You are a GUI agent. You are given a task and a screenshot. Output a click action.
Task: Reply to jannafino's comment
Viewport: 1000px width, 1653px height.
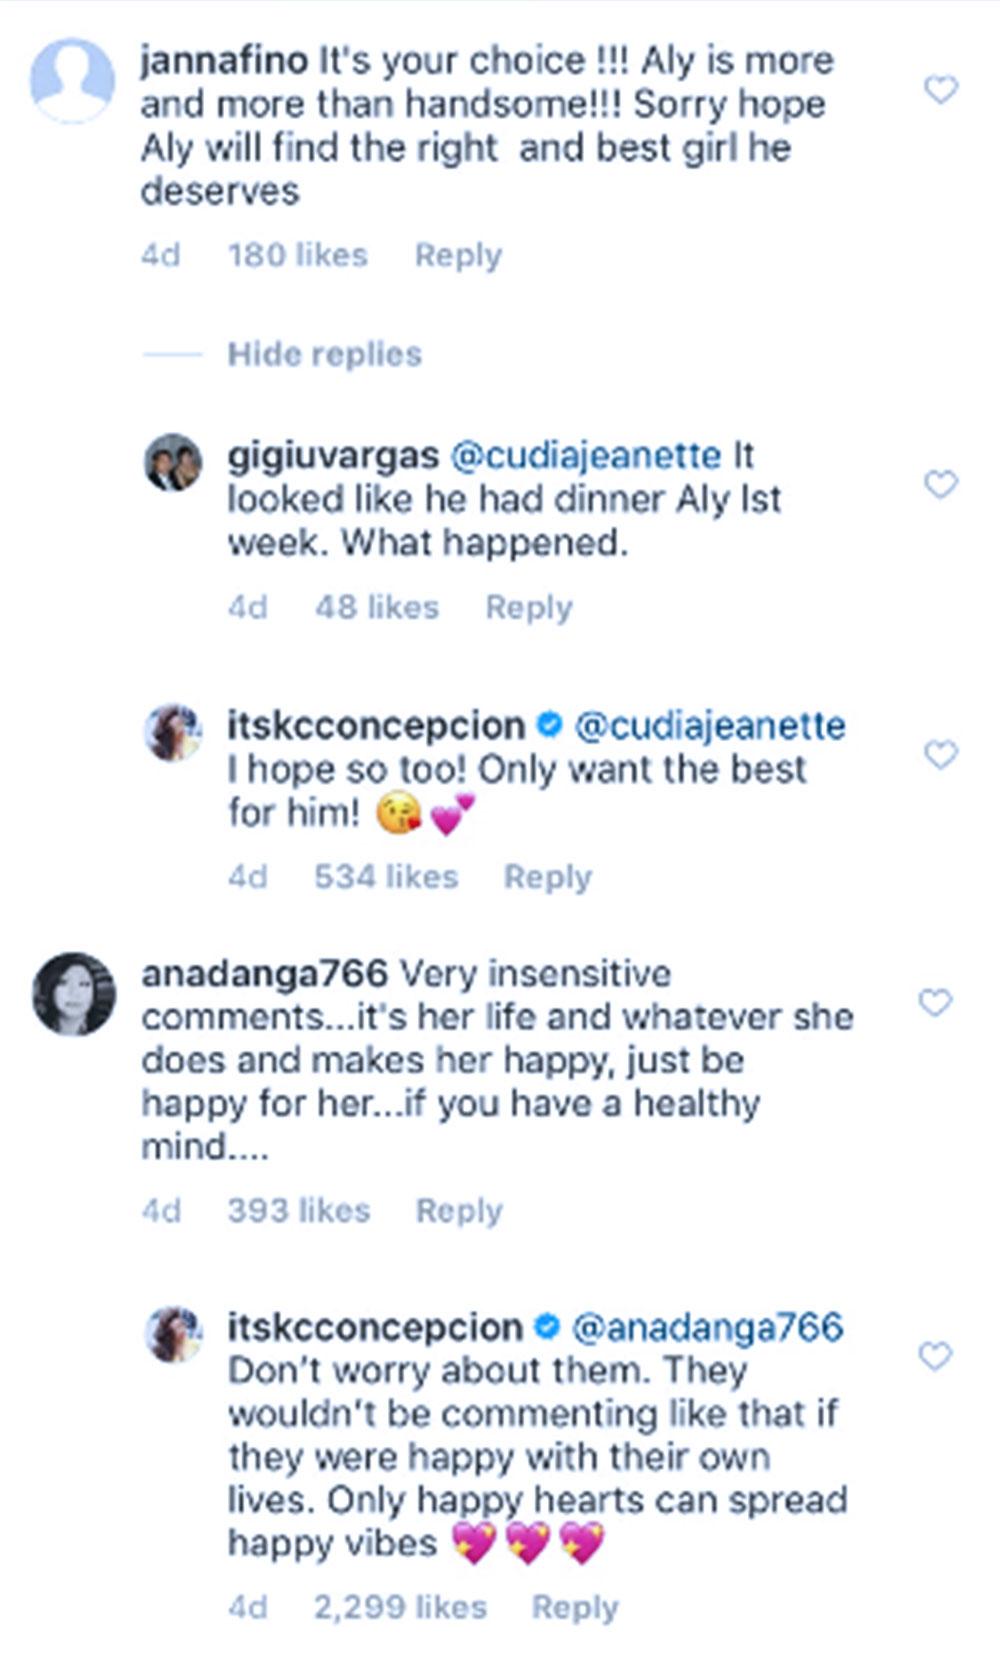(458, 255)
